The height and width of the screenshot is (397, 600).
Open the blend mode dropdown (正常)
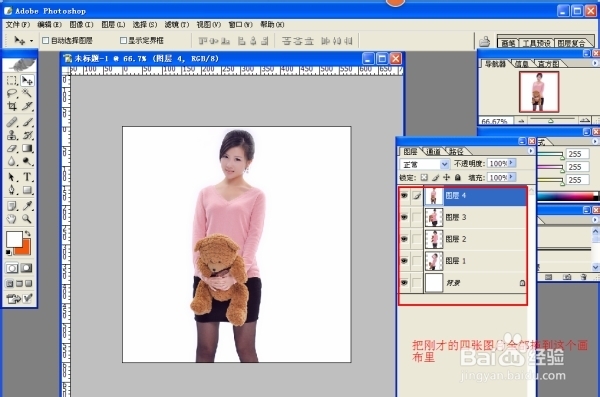pos(444,164)
